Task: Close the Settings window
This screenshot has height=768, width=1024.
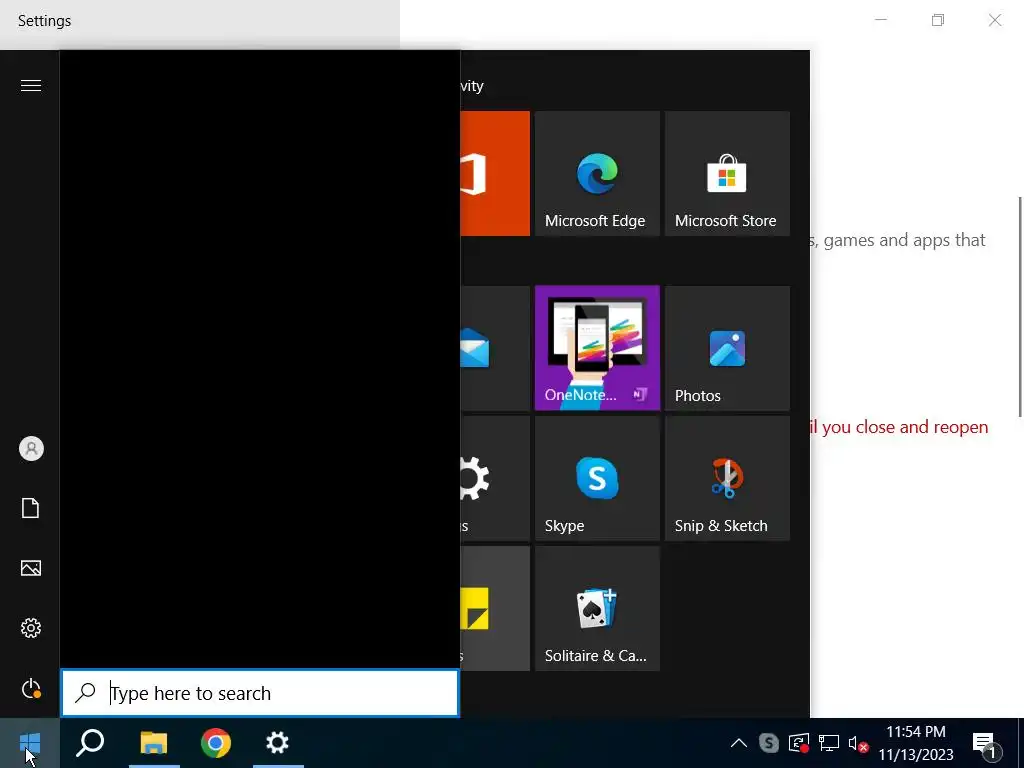Action: coord(995,20)
